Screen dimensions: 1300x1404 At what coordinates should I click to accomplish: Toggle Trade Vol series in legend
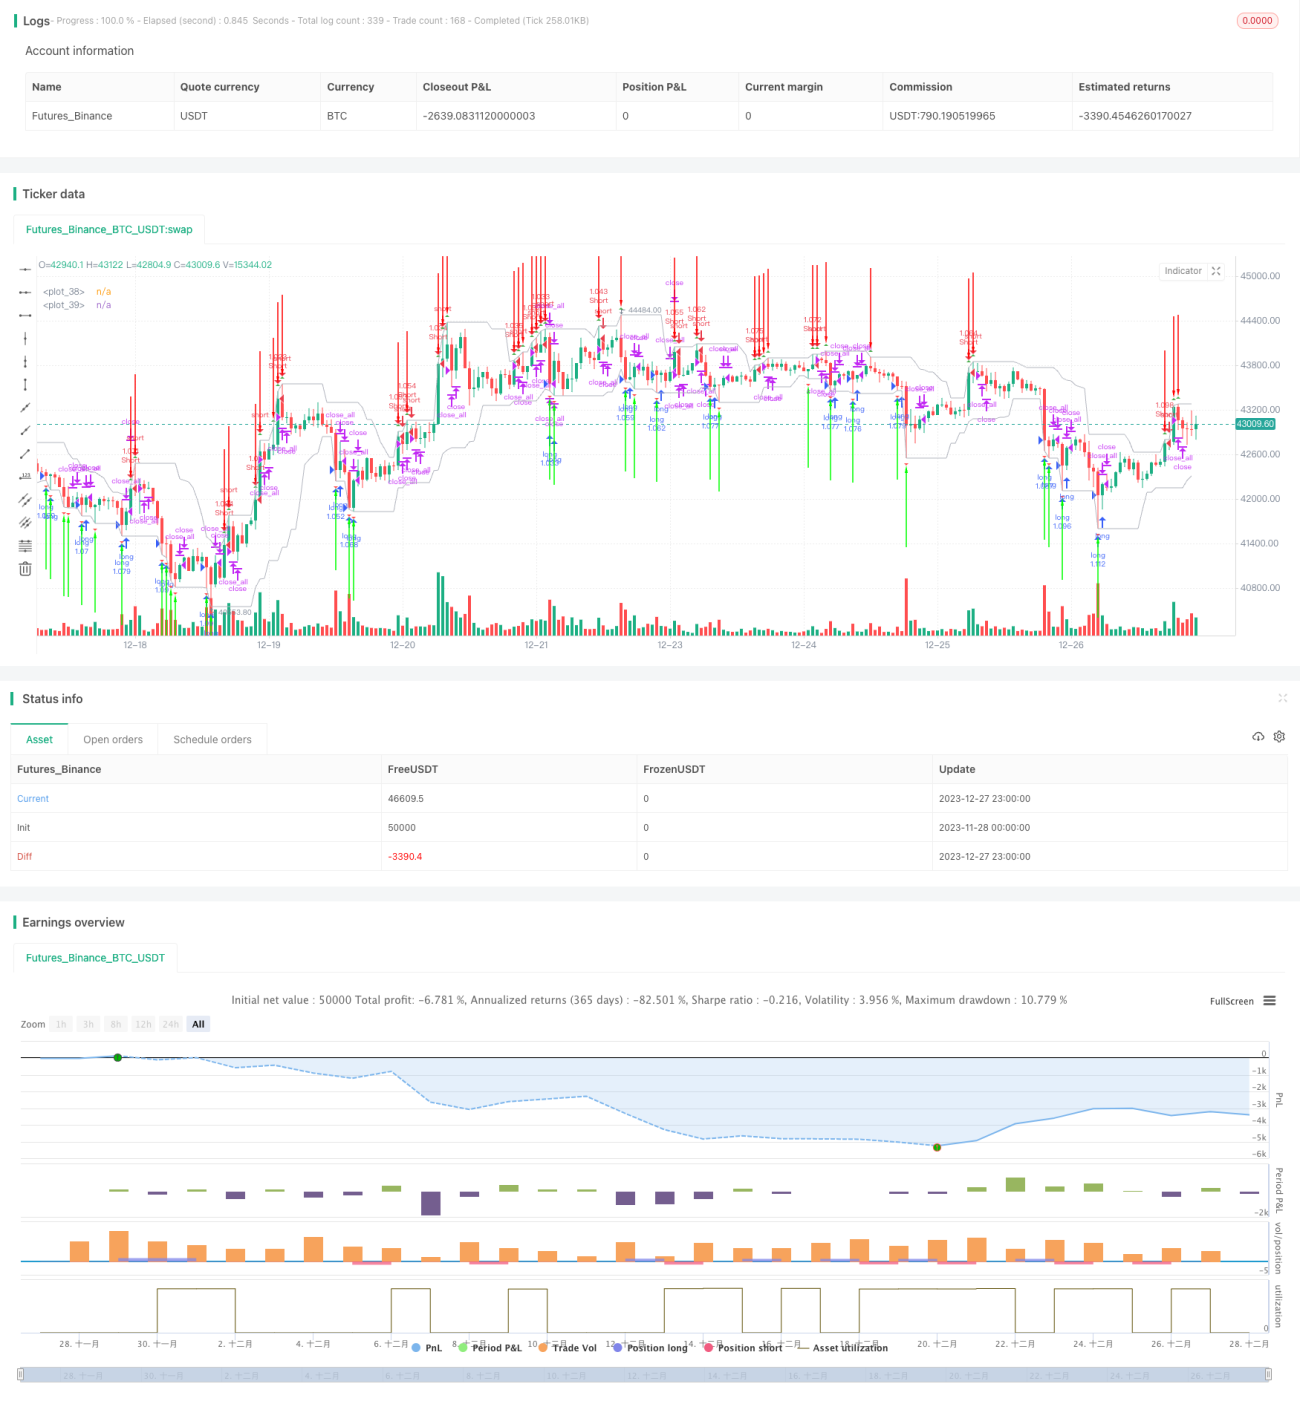click(567, 1348)
